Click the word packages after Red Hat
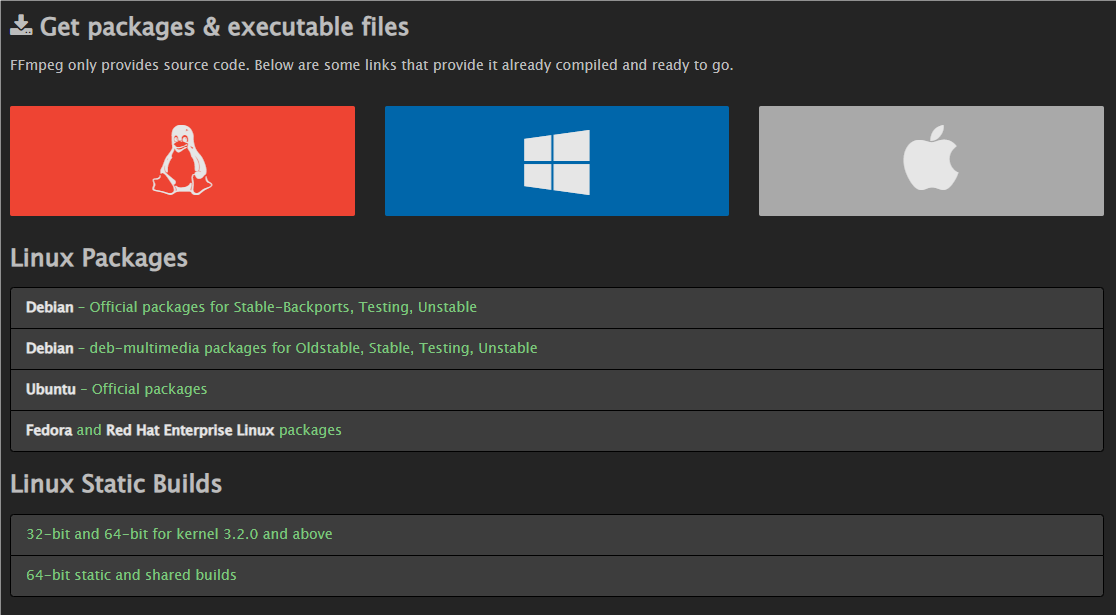 tap(310, 430)
